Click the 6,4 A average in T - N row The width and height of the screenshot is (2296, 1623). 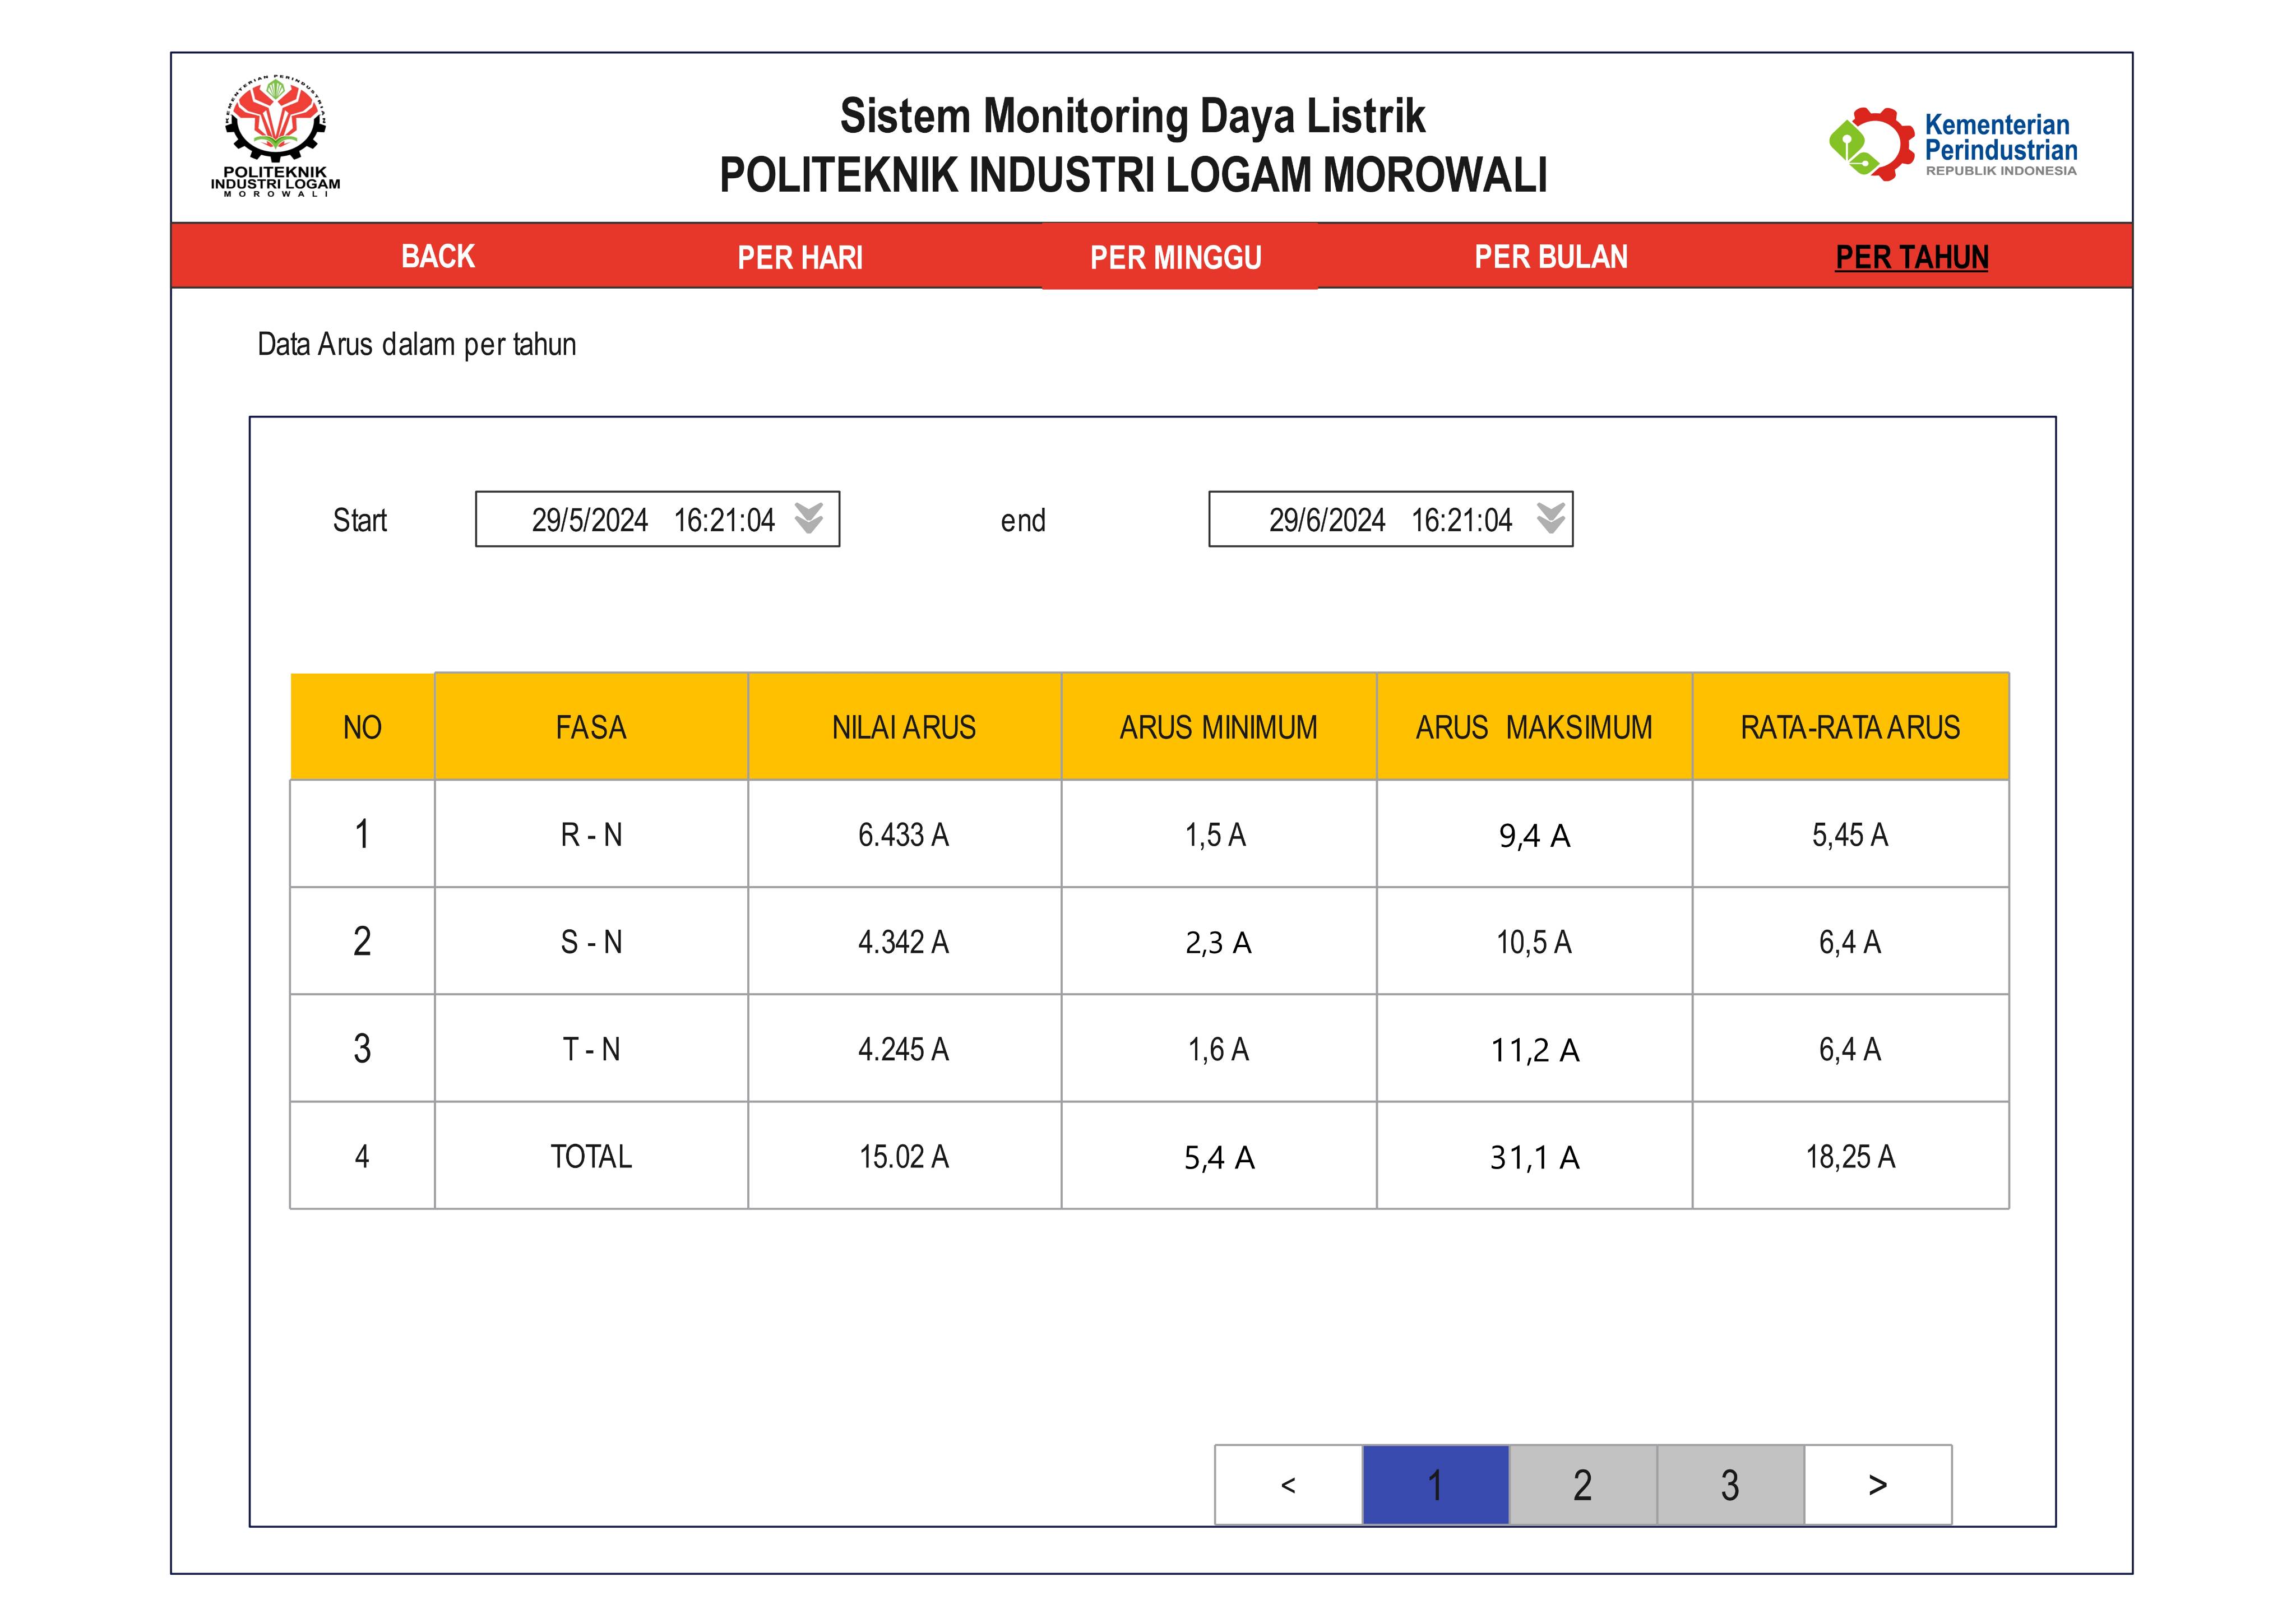(x=1850, y=1049)
